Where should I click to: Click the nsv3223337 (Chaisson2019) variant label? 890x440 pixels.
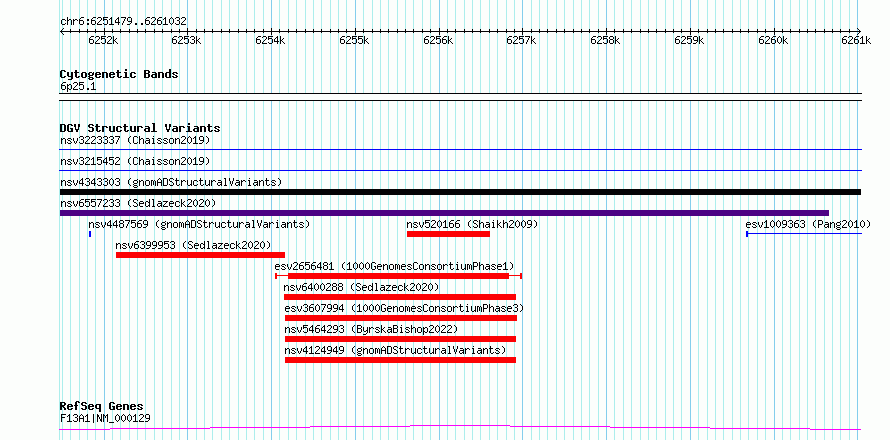tap(135, 140)
